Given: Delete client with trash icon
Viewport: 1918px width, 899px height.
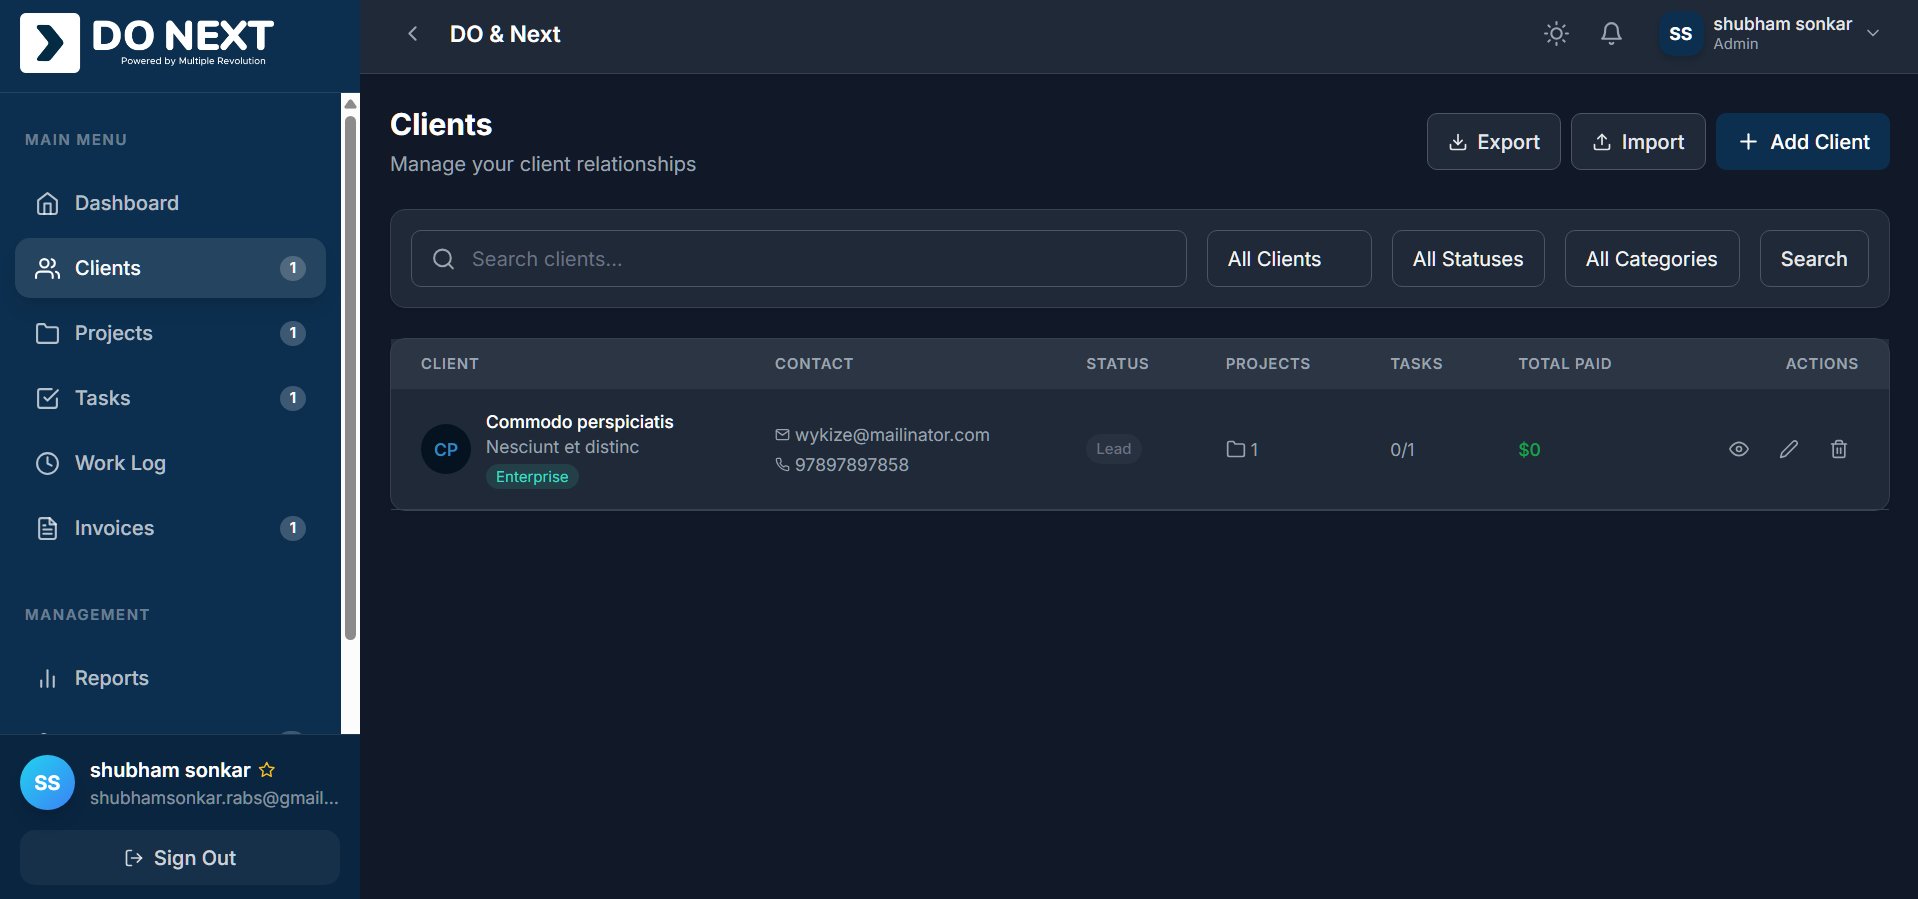Looking at the screenshot, I should click(x=1839, y=449).
